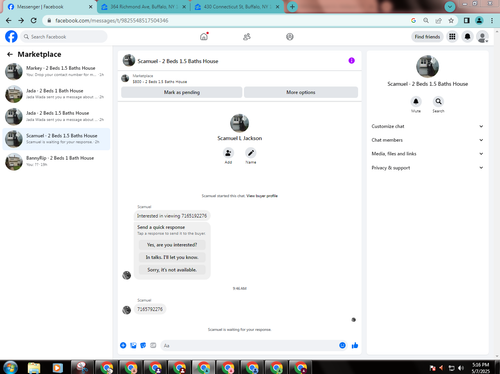Open the emoji picker in message box
This screenshot has height=374, width=500.
tap(342, 345)
